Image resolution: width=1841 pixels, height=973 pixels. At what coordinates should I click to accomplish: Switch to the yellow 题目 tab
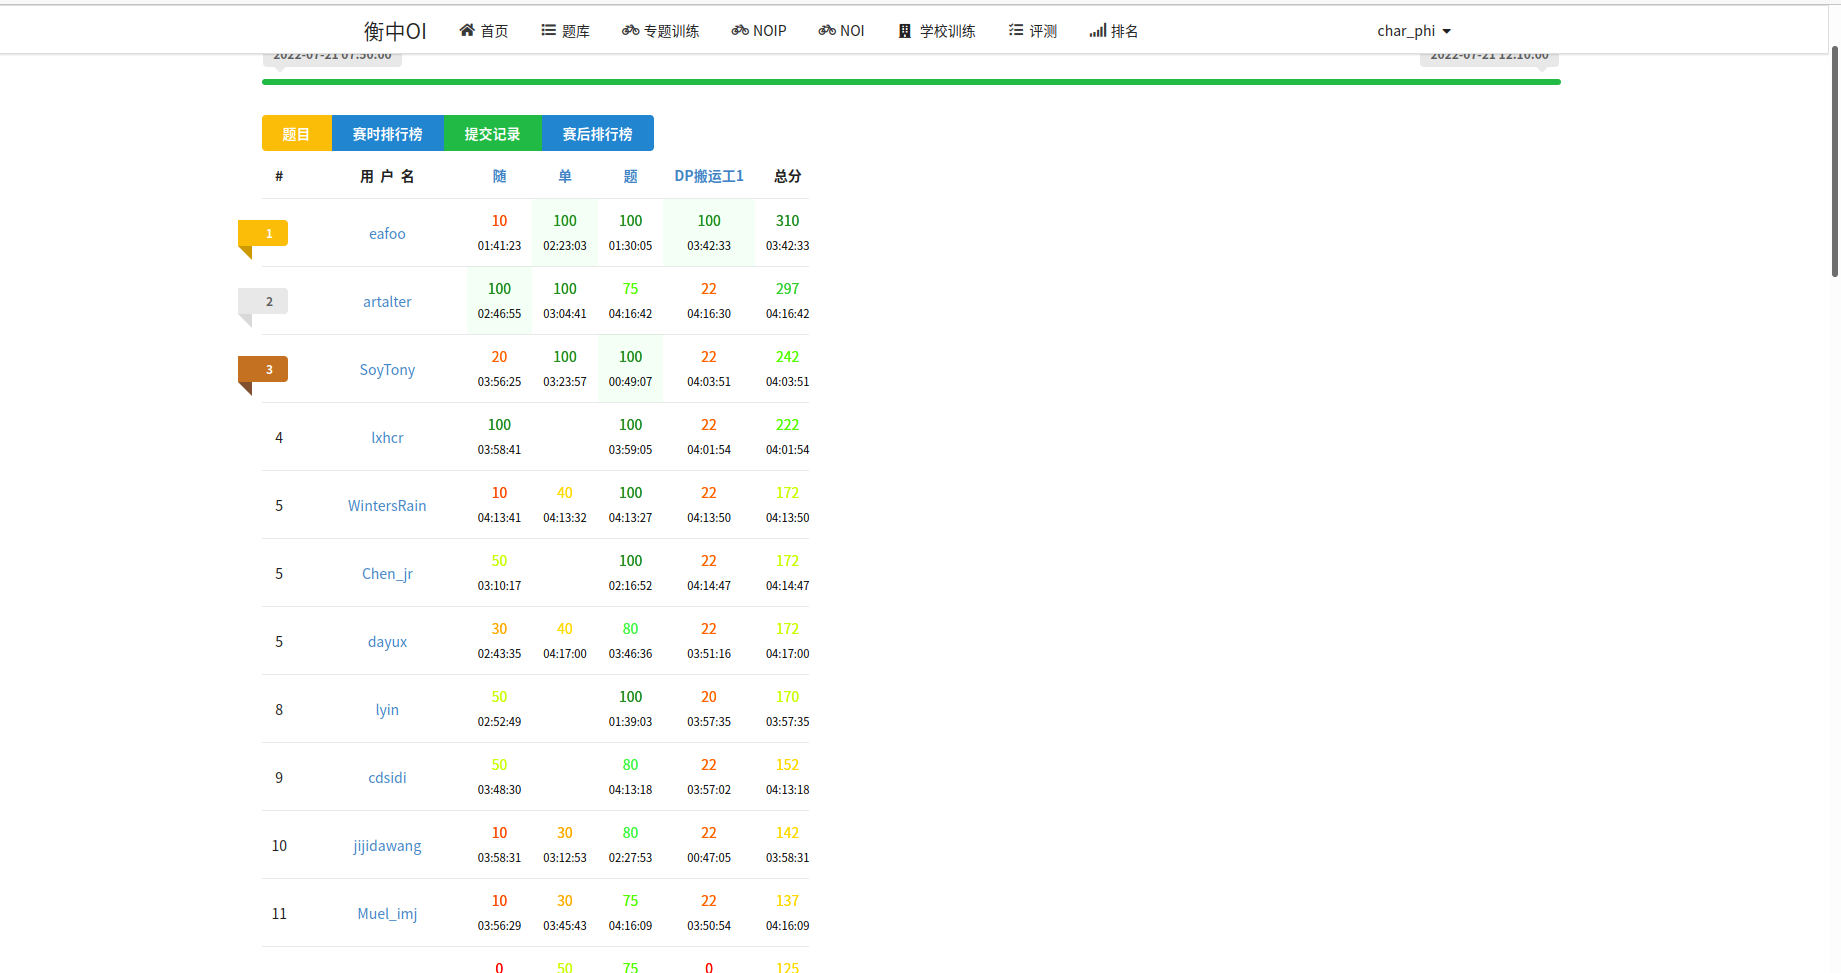point(297,133)
